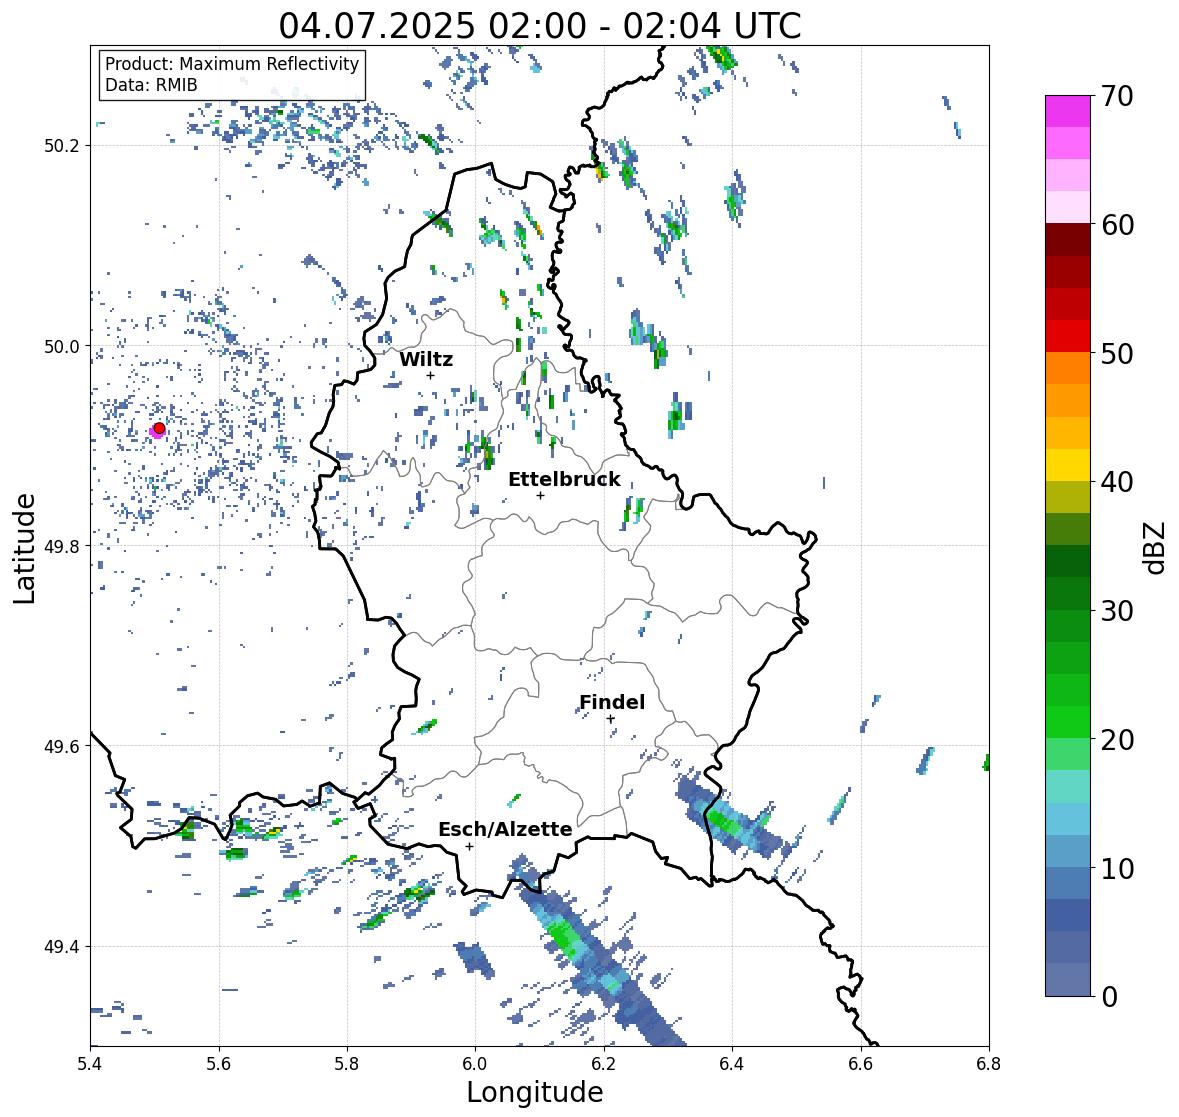
Task: Click the 'Product: Maximum Reflectivity' text
Action: [232, 64]
